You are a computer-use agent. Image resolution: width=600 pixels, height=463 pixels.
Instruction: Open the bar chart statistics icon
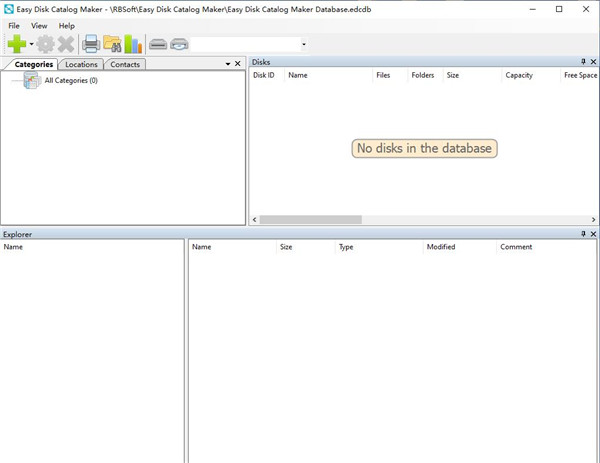click(133, 44)
